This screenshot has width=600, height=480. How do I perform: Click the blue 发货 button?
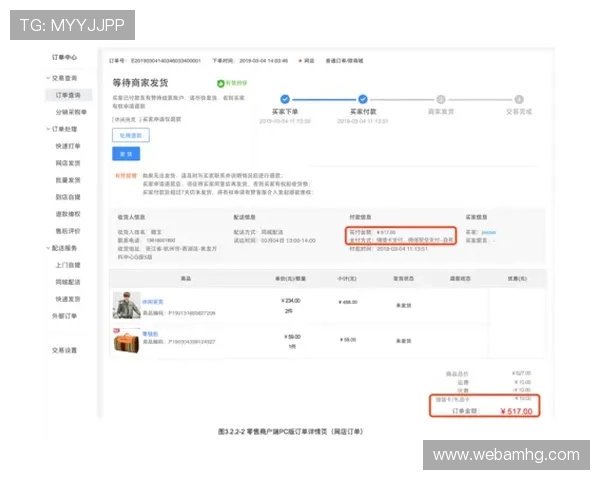[x=126, y=154]
